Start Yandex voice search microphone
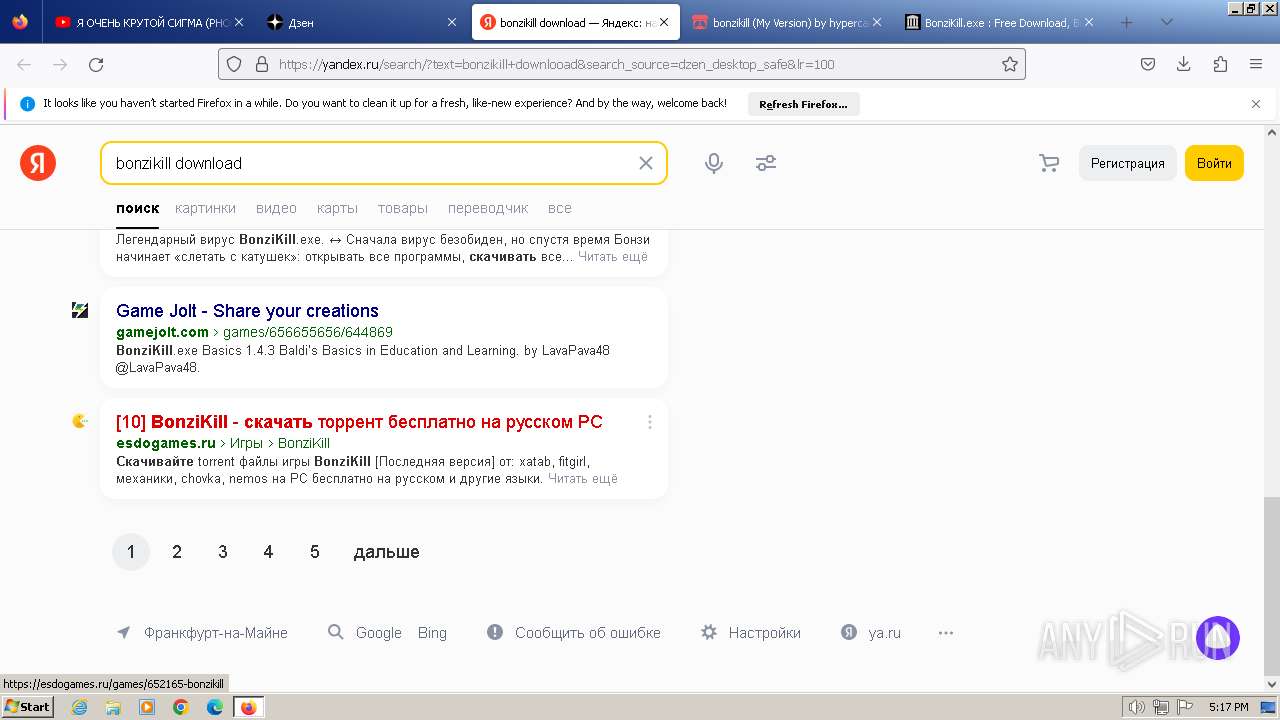 click(x=714, y=163)
